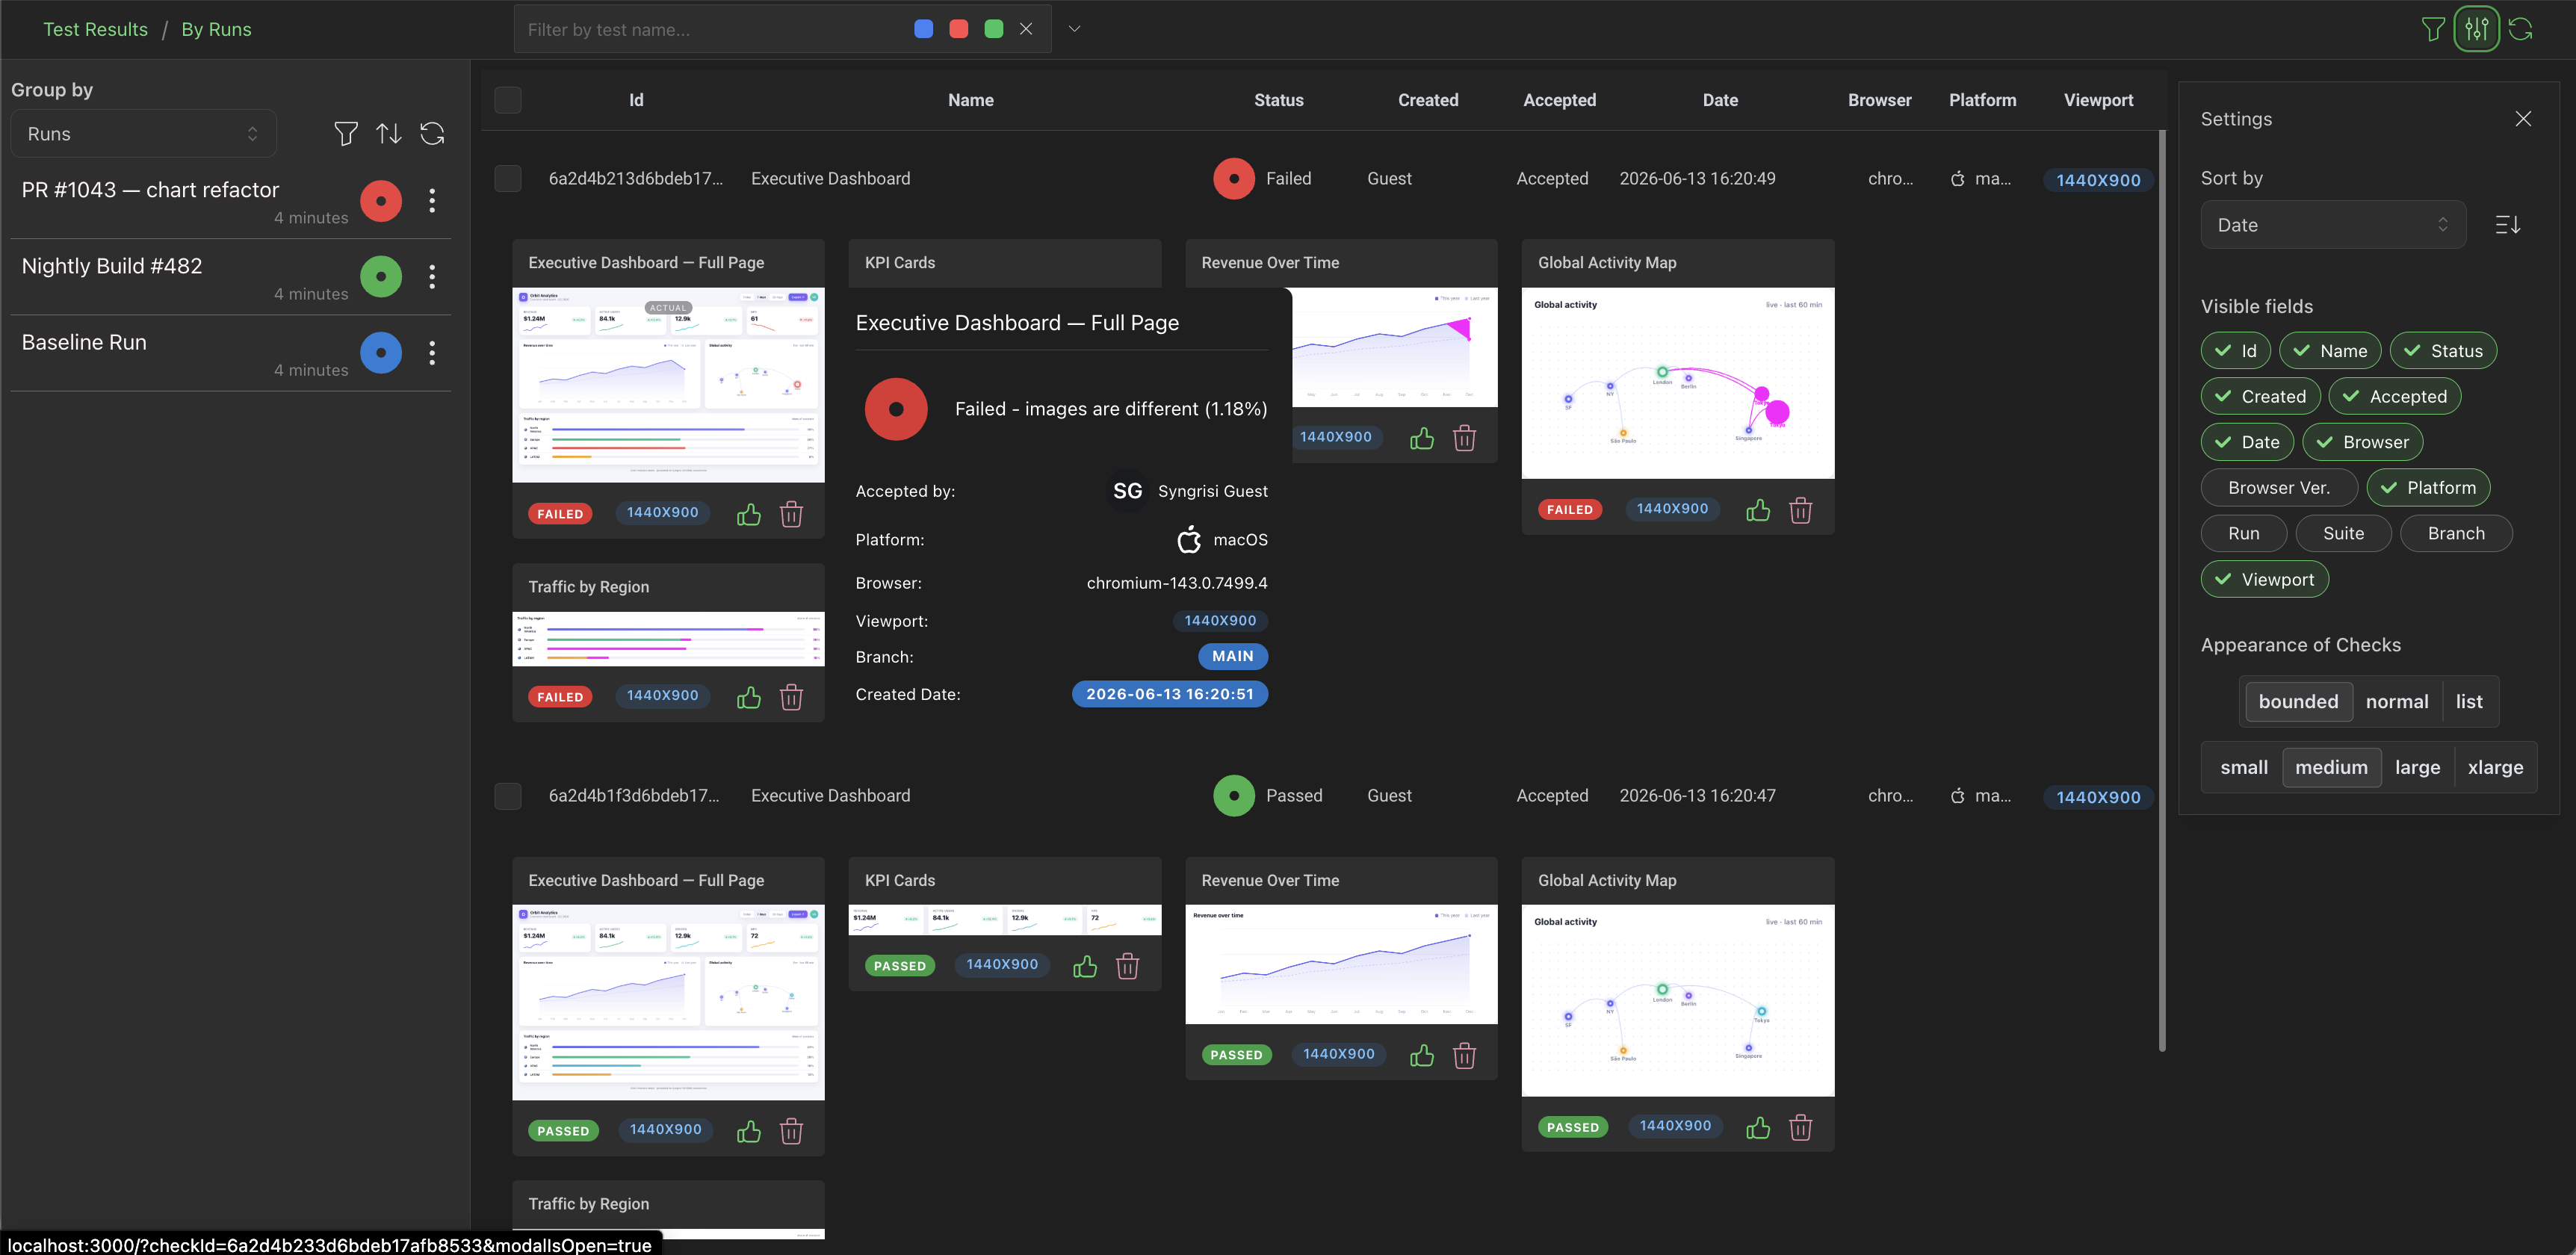Accept the failed Revenue Over Time check
The width and height of the screenshot is (2576, 1255).
pos(1422,438)
